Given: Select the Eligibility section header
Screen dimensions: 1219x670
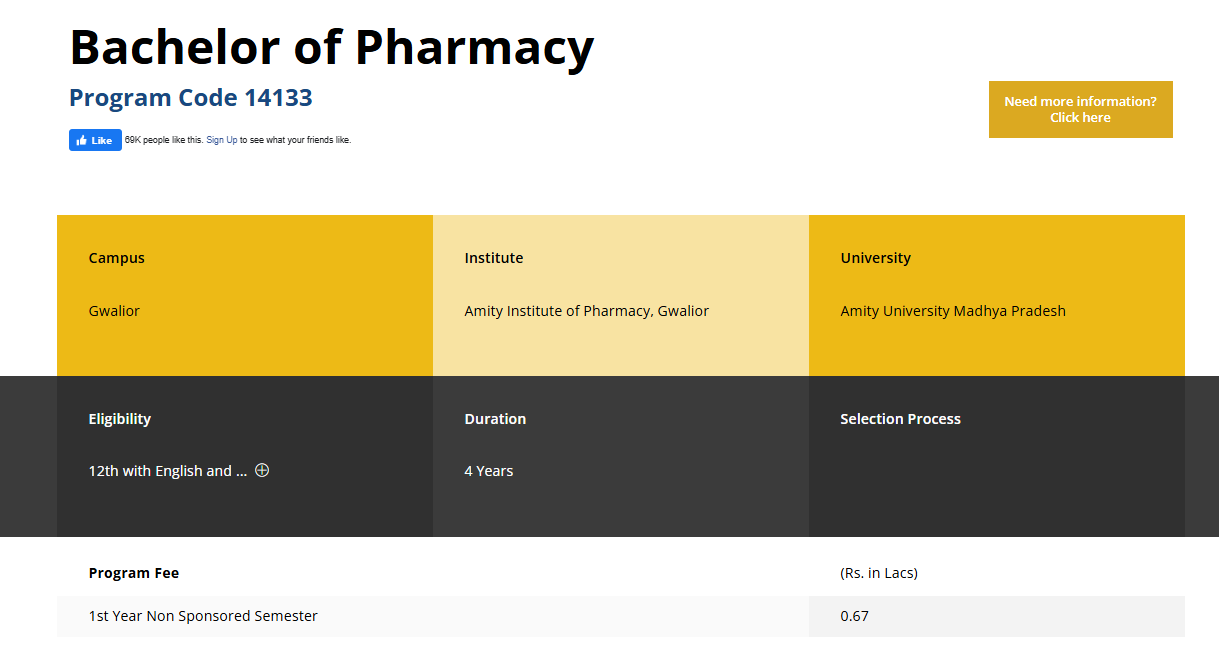Looking at the screenshot, I should pyautogui.click(x=119, y=419).
